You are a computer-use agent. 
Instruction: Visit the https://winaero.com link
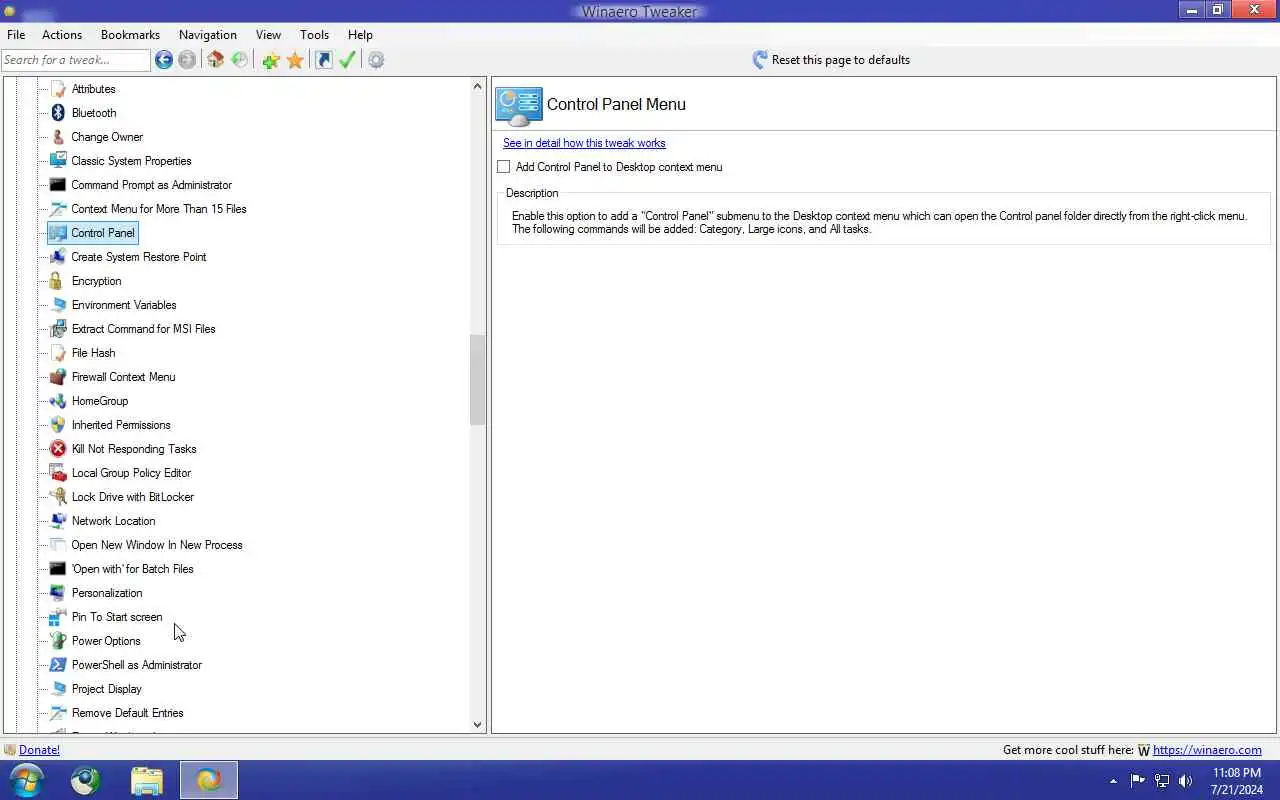1207,750
